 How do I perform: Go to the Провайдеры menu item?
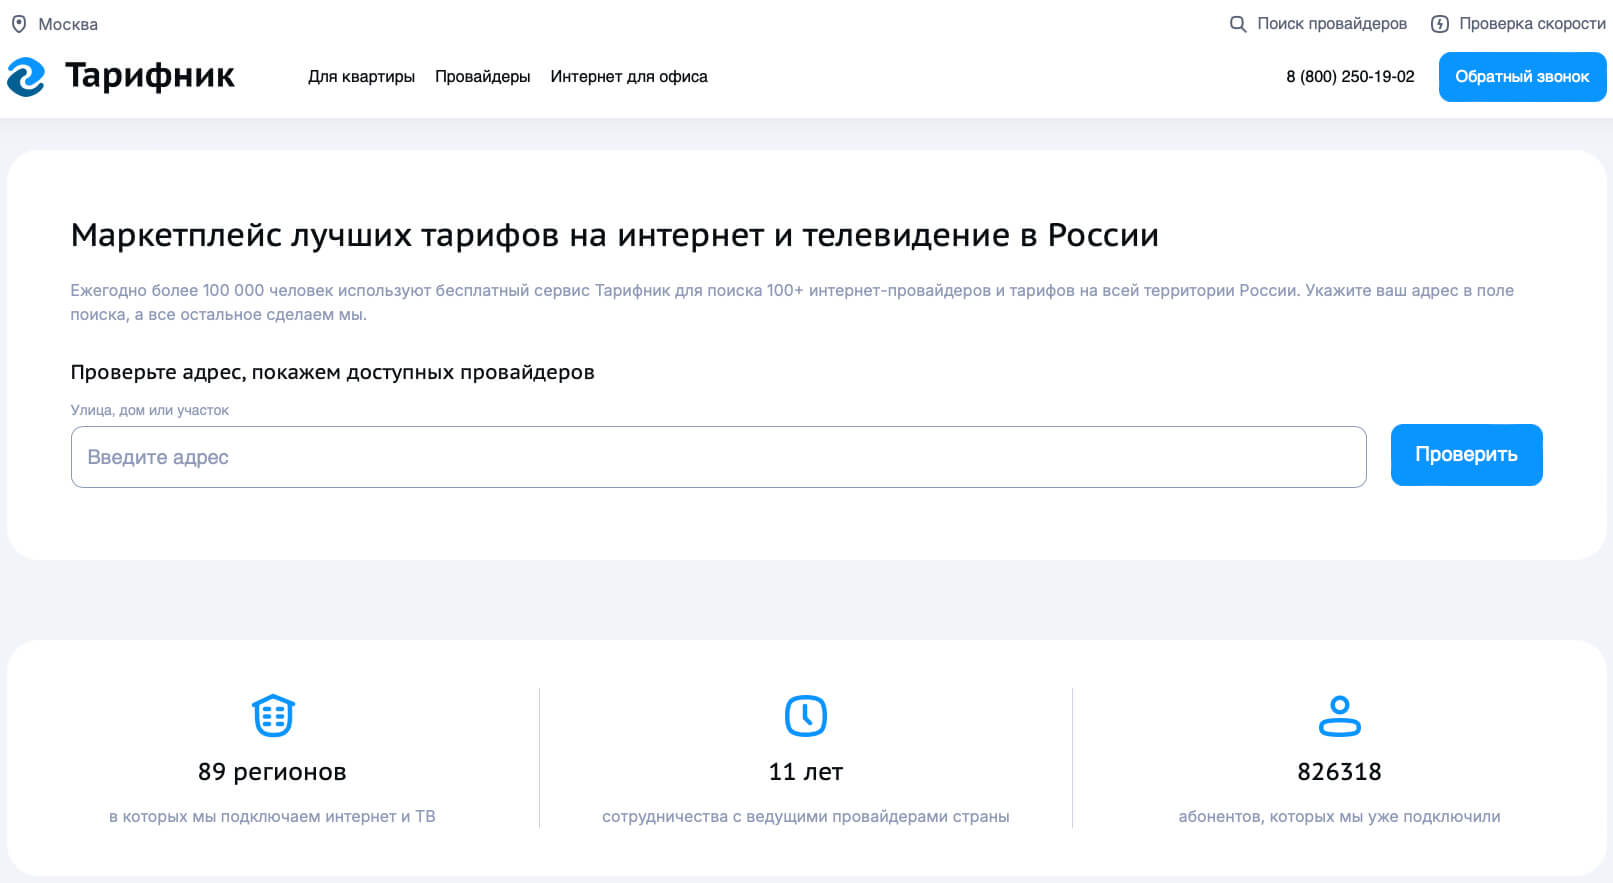(x=482, y=77)
